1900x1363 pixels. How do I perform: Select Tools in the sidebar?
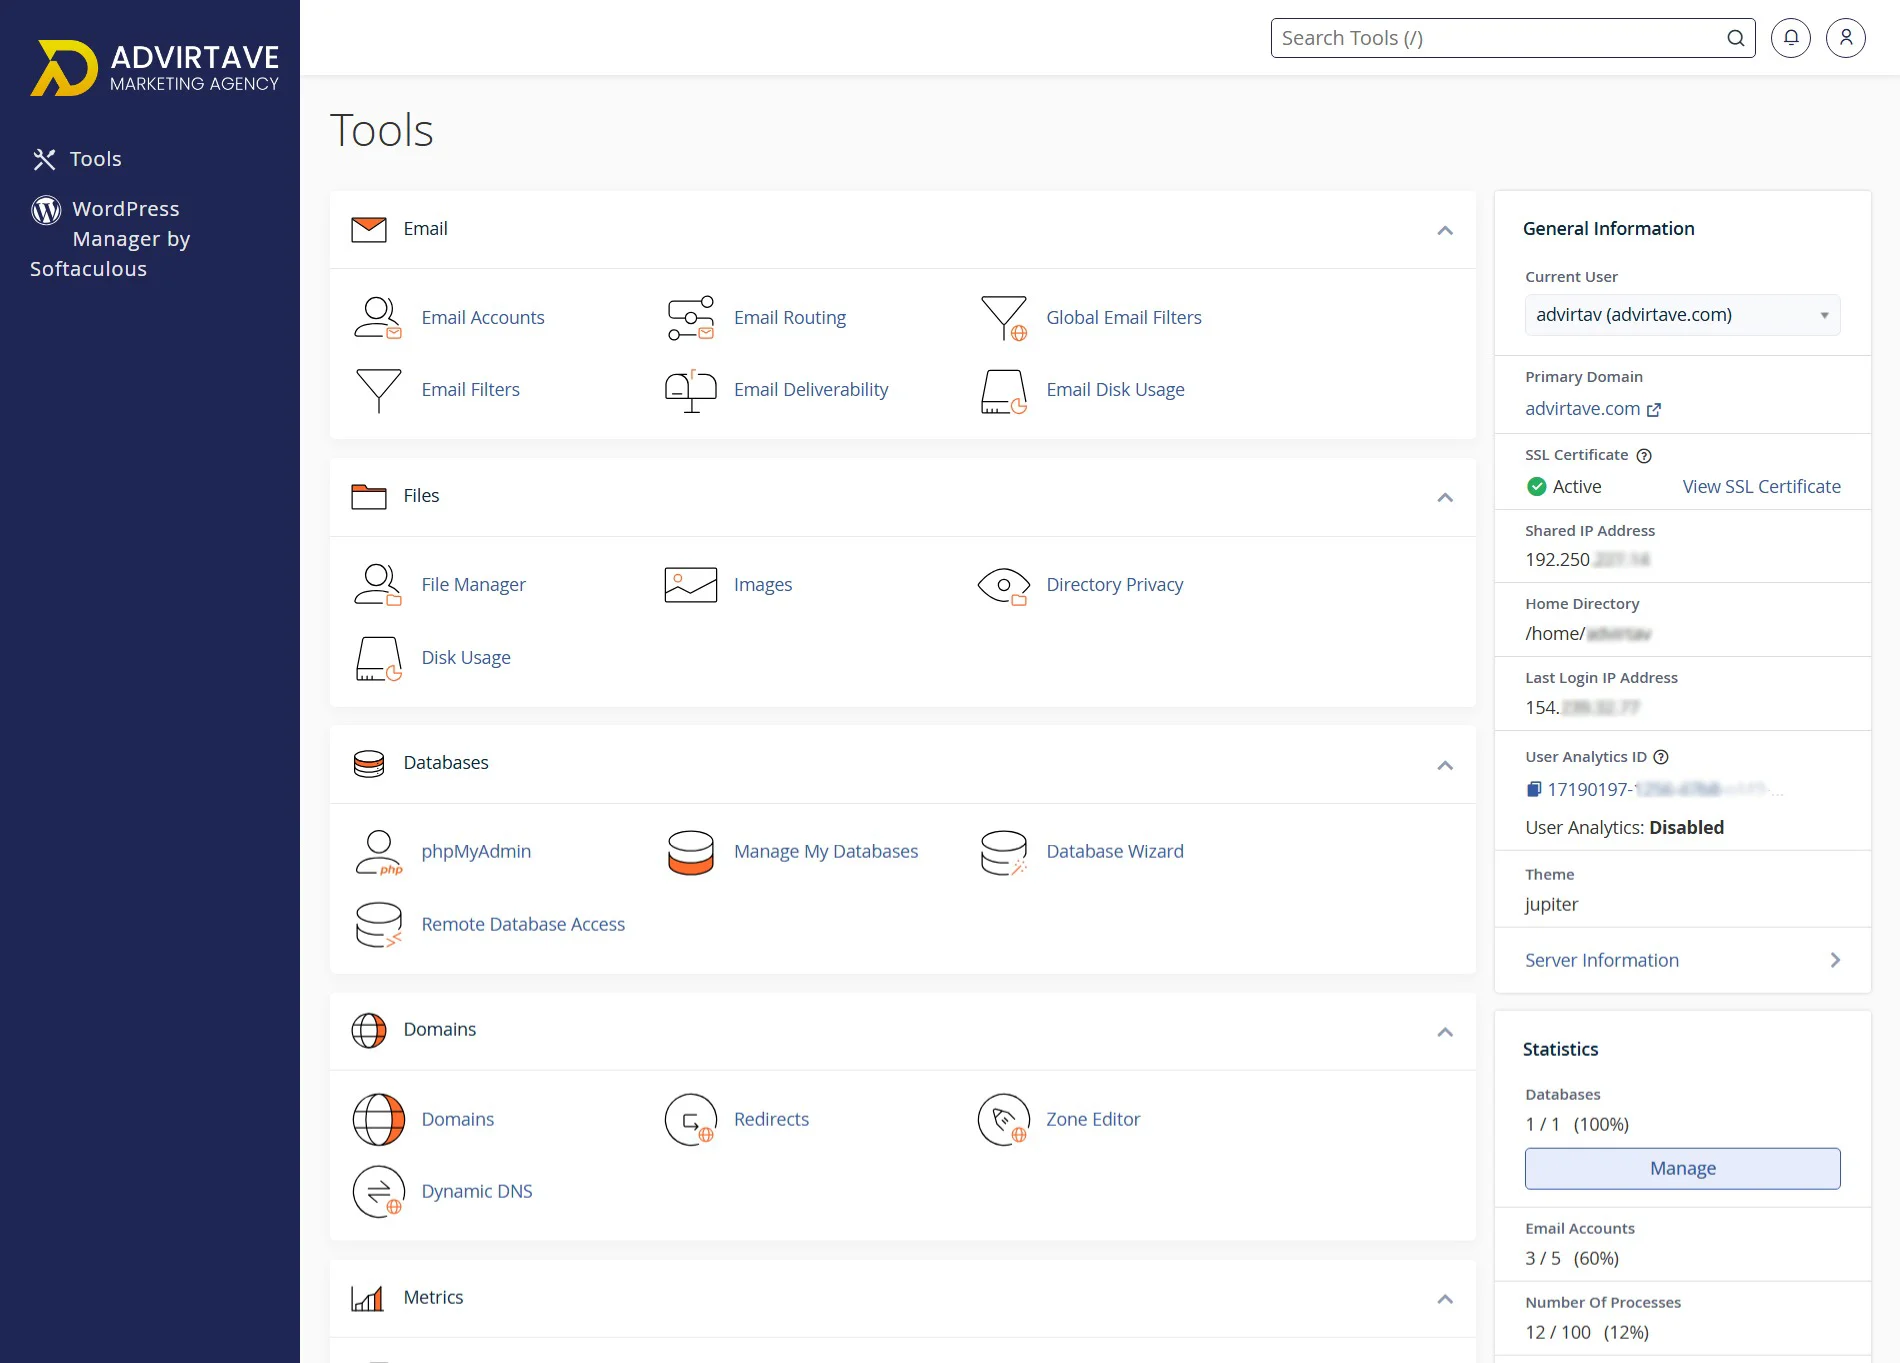coord(77,159)
